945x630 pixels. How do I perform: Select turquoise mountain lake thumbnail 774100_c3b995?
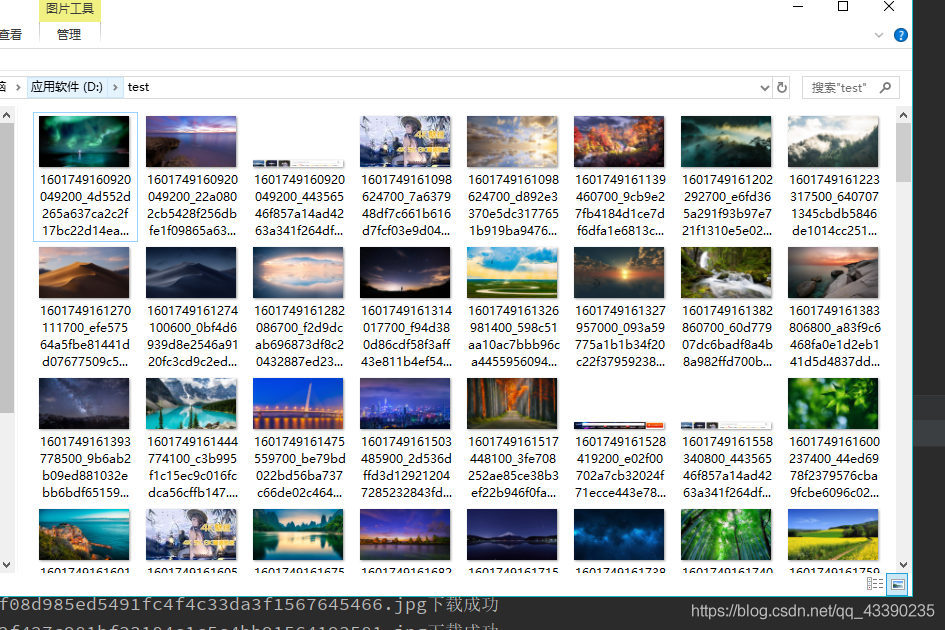click(191, 403)
